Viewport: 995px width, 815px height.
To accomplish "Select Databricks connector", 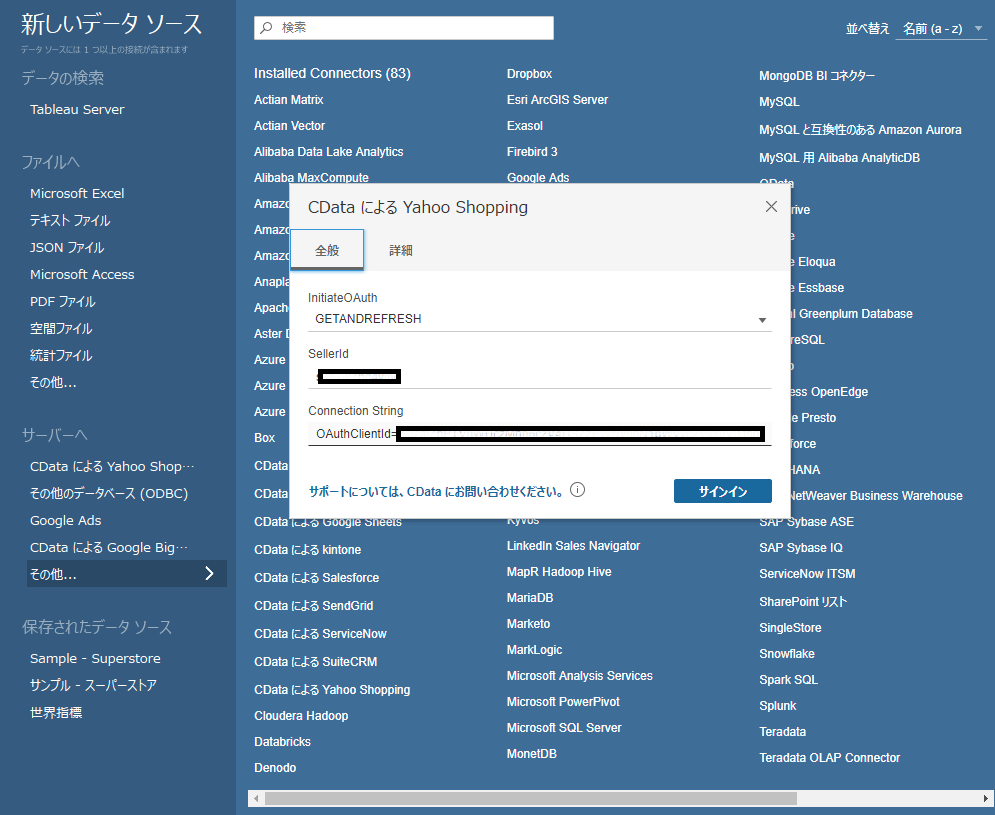I will coord(282,741).
